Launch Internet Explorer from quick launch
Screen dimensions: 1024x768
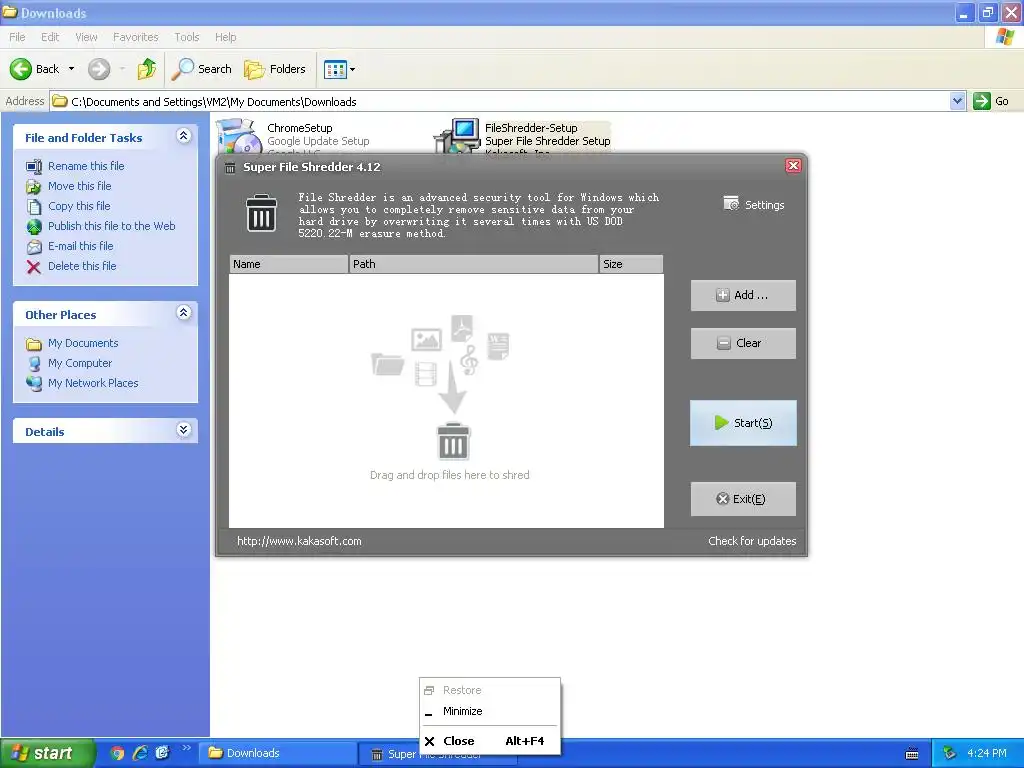140,753
